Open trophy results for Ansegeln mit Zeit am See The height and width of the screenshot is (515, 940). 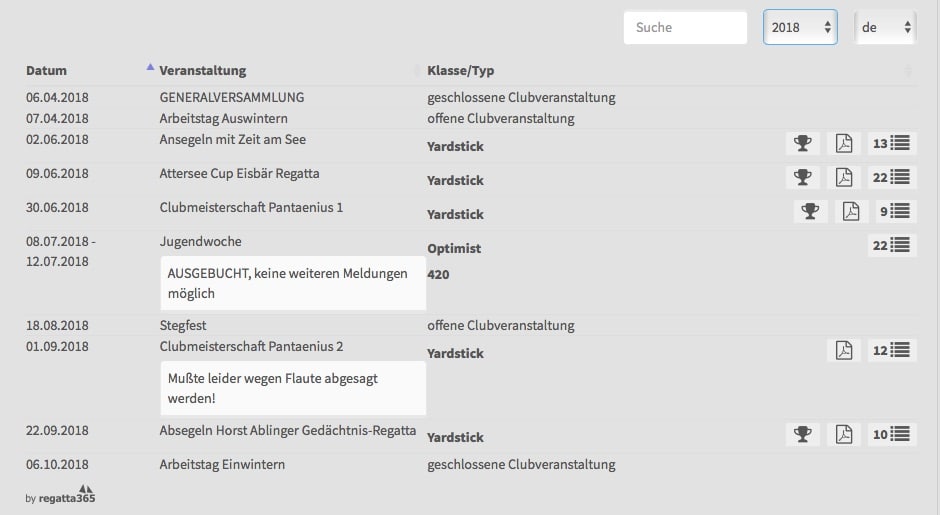click(x=801, y=144)
